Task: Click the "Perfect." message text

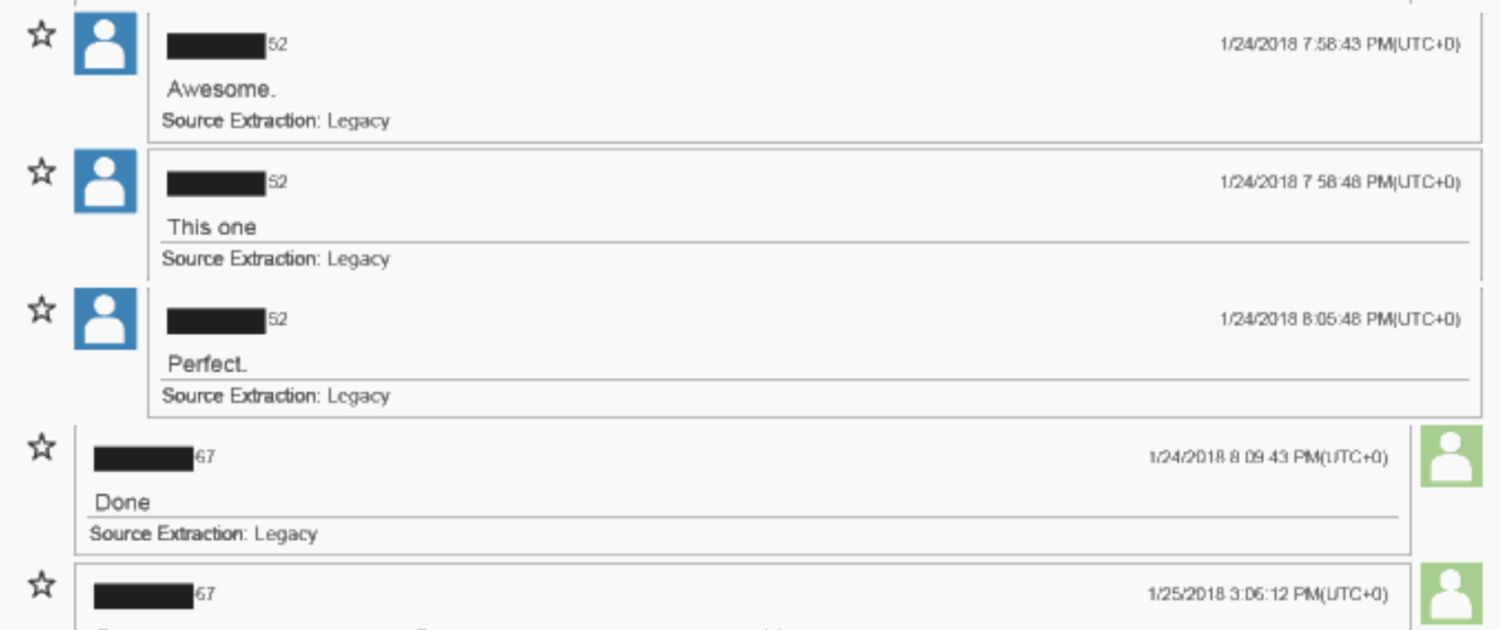Action: click(x=207, y=364)
